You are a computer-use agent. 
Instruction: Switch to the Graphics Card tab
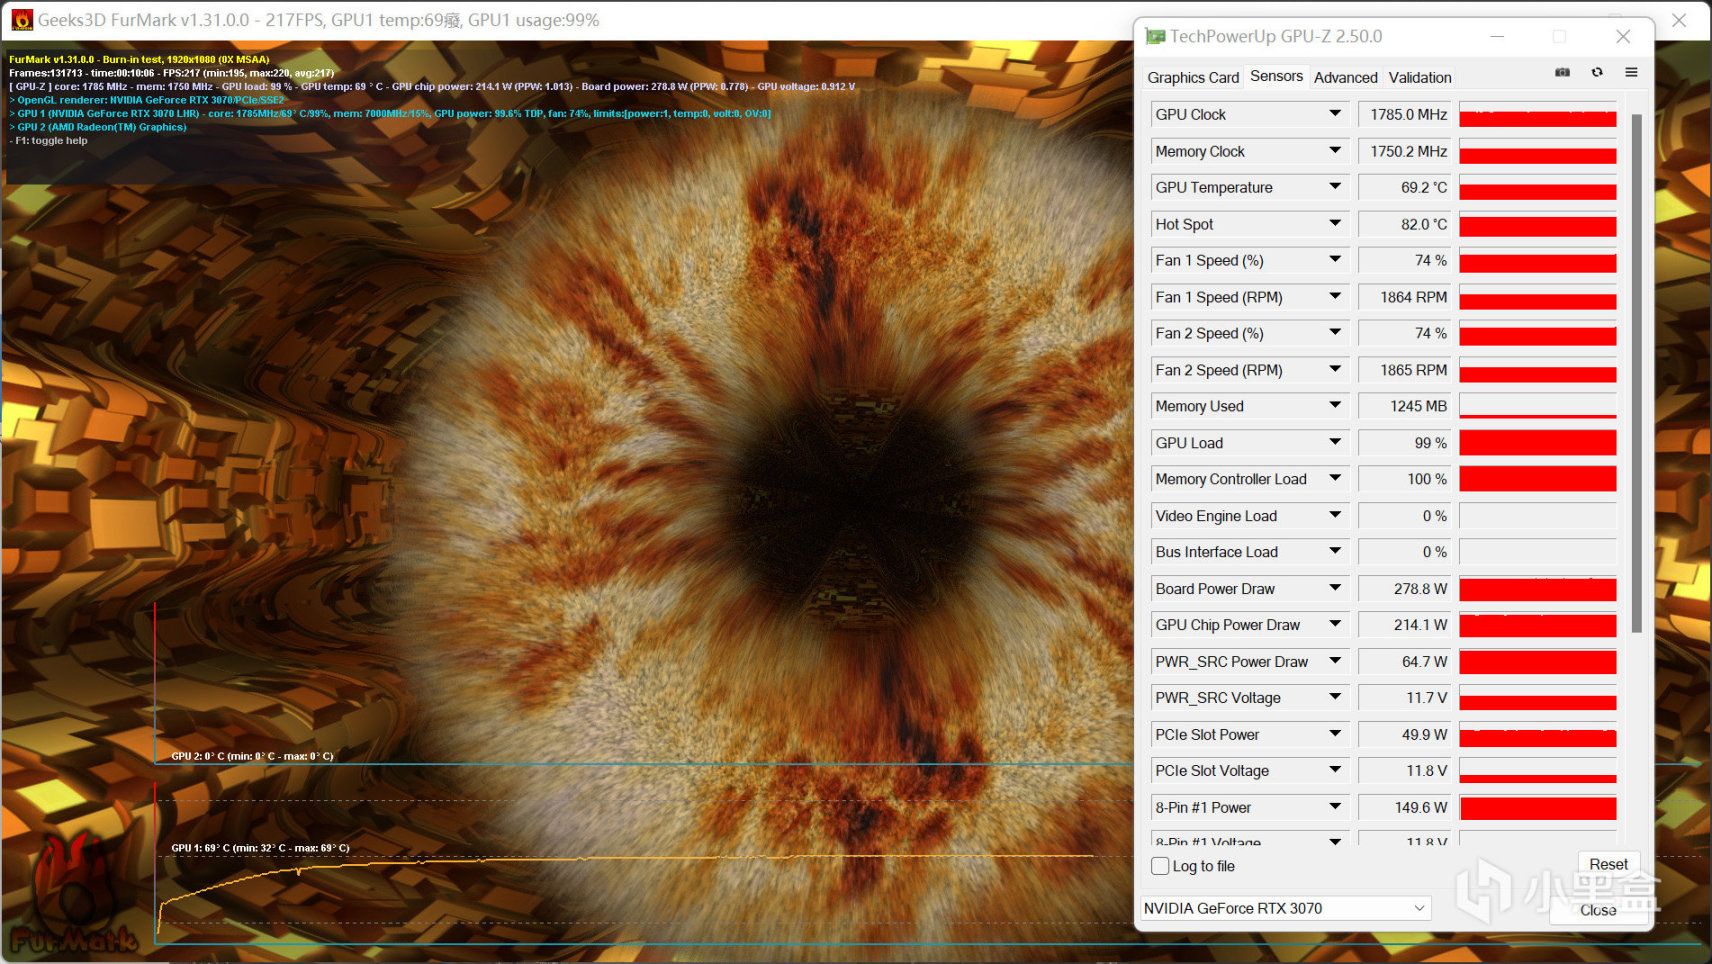[x=1193, y=77]
